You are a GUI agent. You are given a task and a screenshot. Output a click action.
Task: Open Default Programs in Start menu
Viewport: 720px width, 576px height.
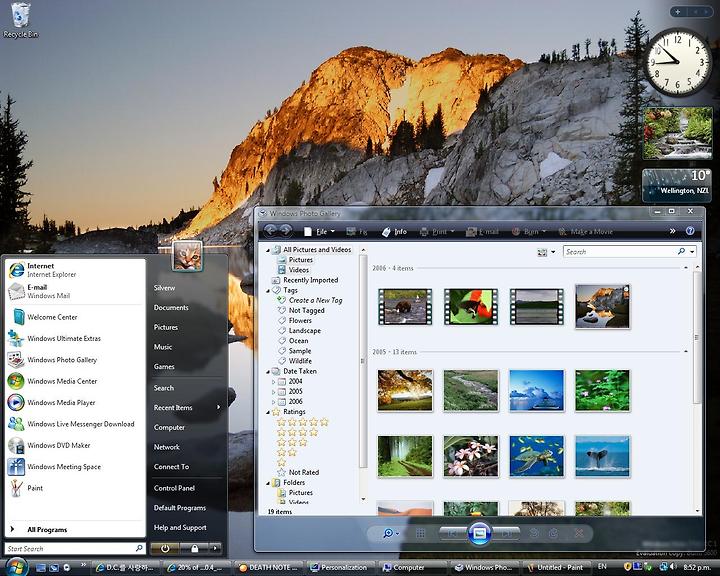(x=187, y=508)
